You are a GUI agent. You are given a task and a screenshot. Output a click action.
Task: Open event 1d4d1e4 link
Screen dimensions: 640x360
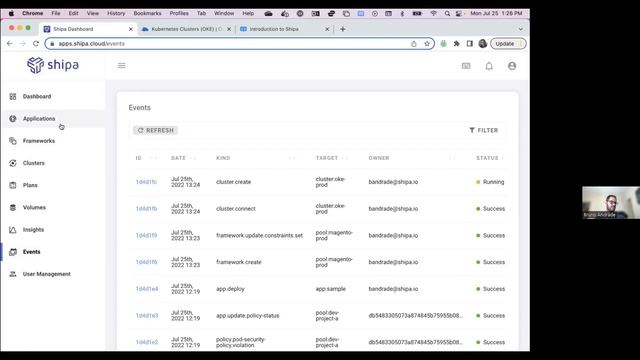pos(147,289)
